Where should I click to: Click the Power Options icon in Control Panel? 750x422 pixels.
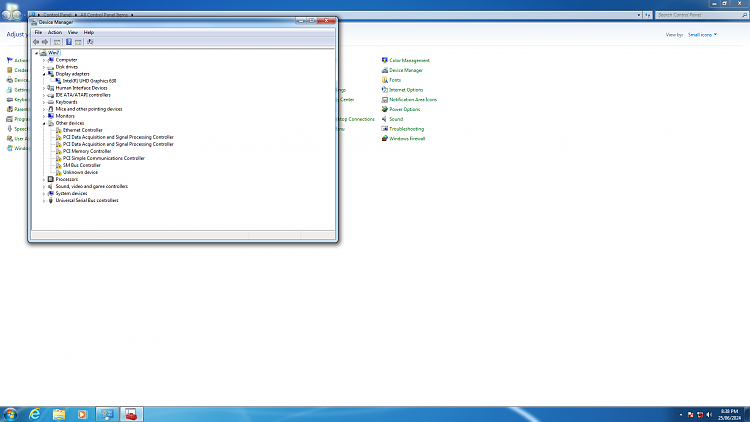[x=385, y=109]
